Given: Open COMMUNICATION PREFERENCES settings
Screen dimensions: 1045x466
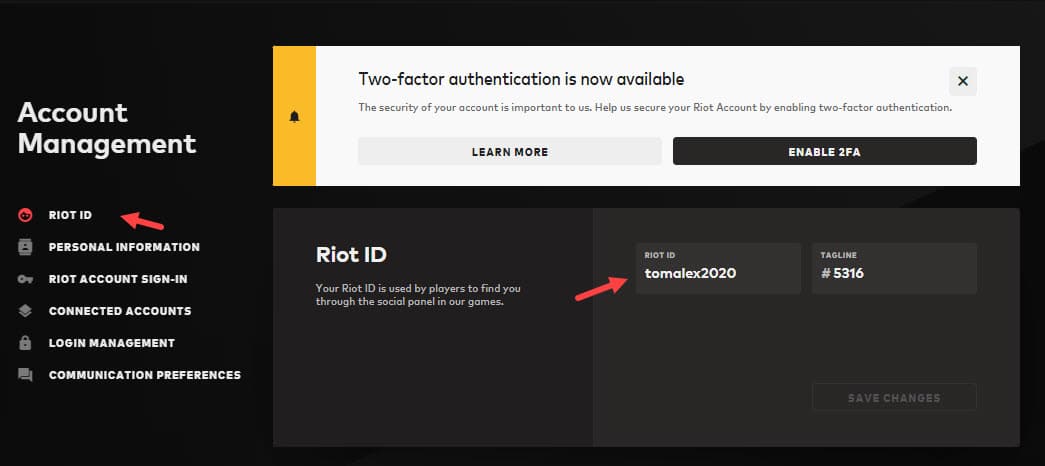Looking at the screenshot, I should click(145, 375).
